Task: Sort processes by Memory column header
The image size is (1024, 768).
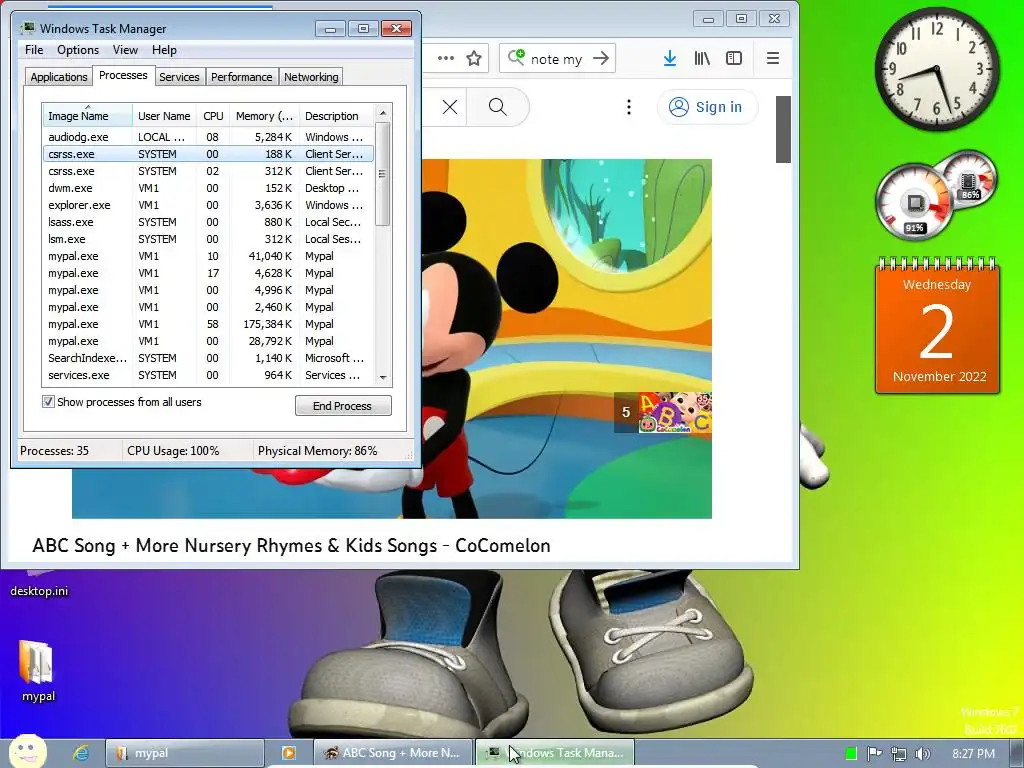Action: 264,116
